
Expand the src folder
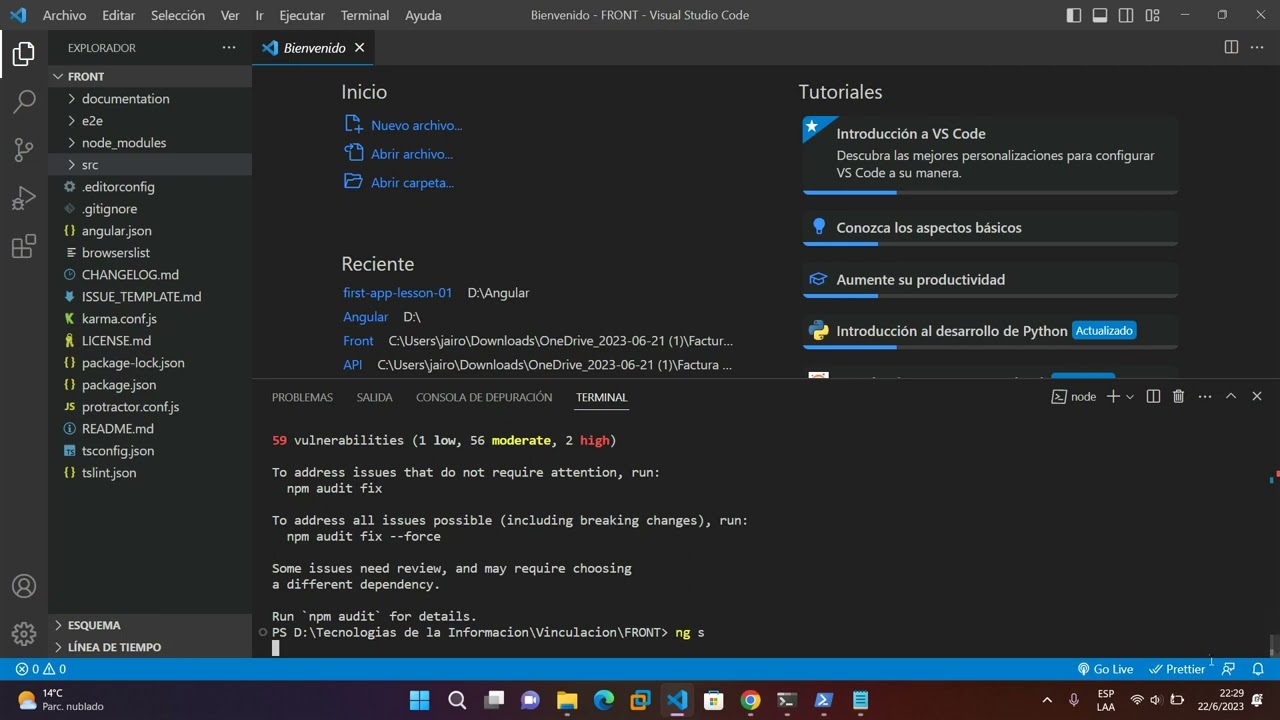click(x=150, y=164)
